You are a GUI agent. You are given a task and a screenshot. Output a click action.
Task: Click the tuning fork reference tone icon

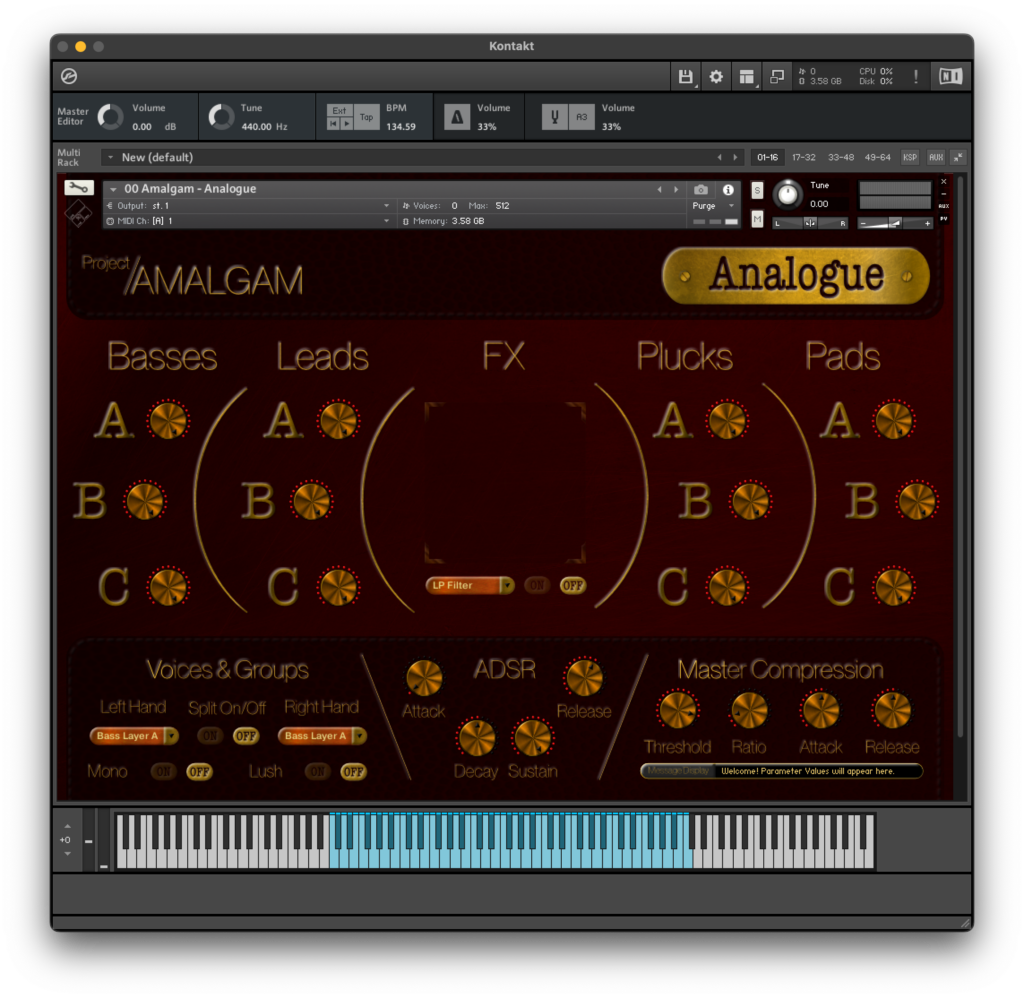pos(554,117)
